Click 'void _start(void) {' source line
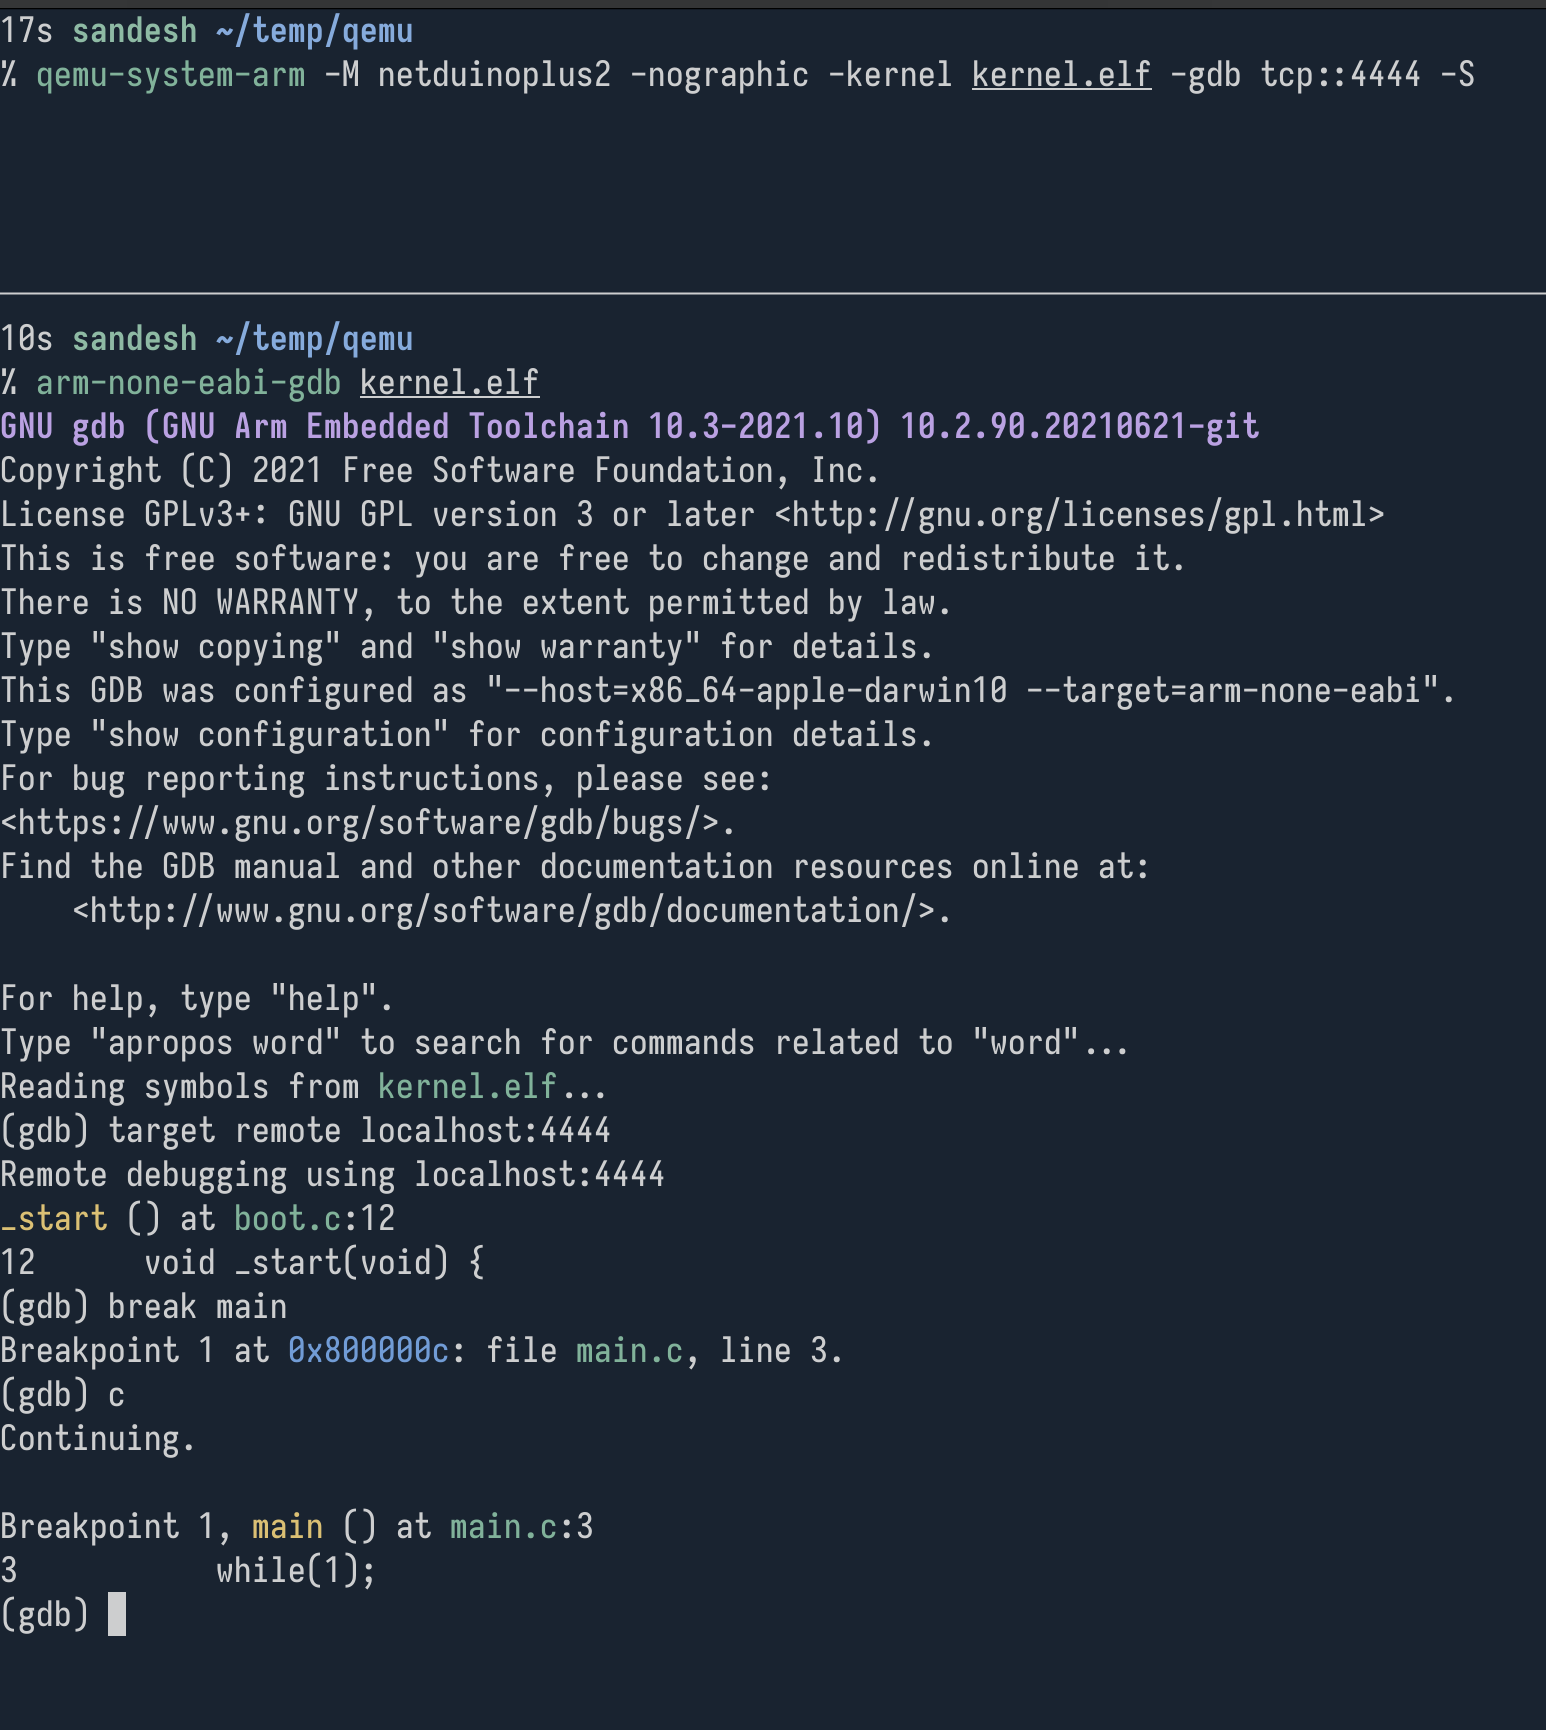Viewport: 1546px width, 1730px height. click(x=315, y=1263)
